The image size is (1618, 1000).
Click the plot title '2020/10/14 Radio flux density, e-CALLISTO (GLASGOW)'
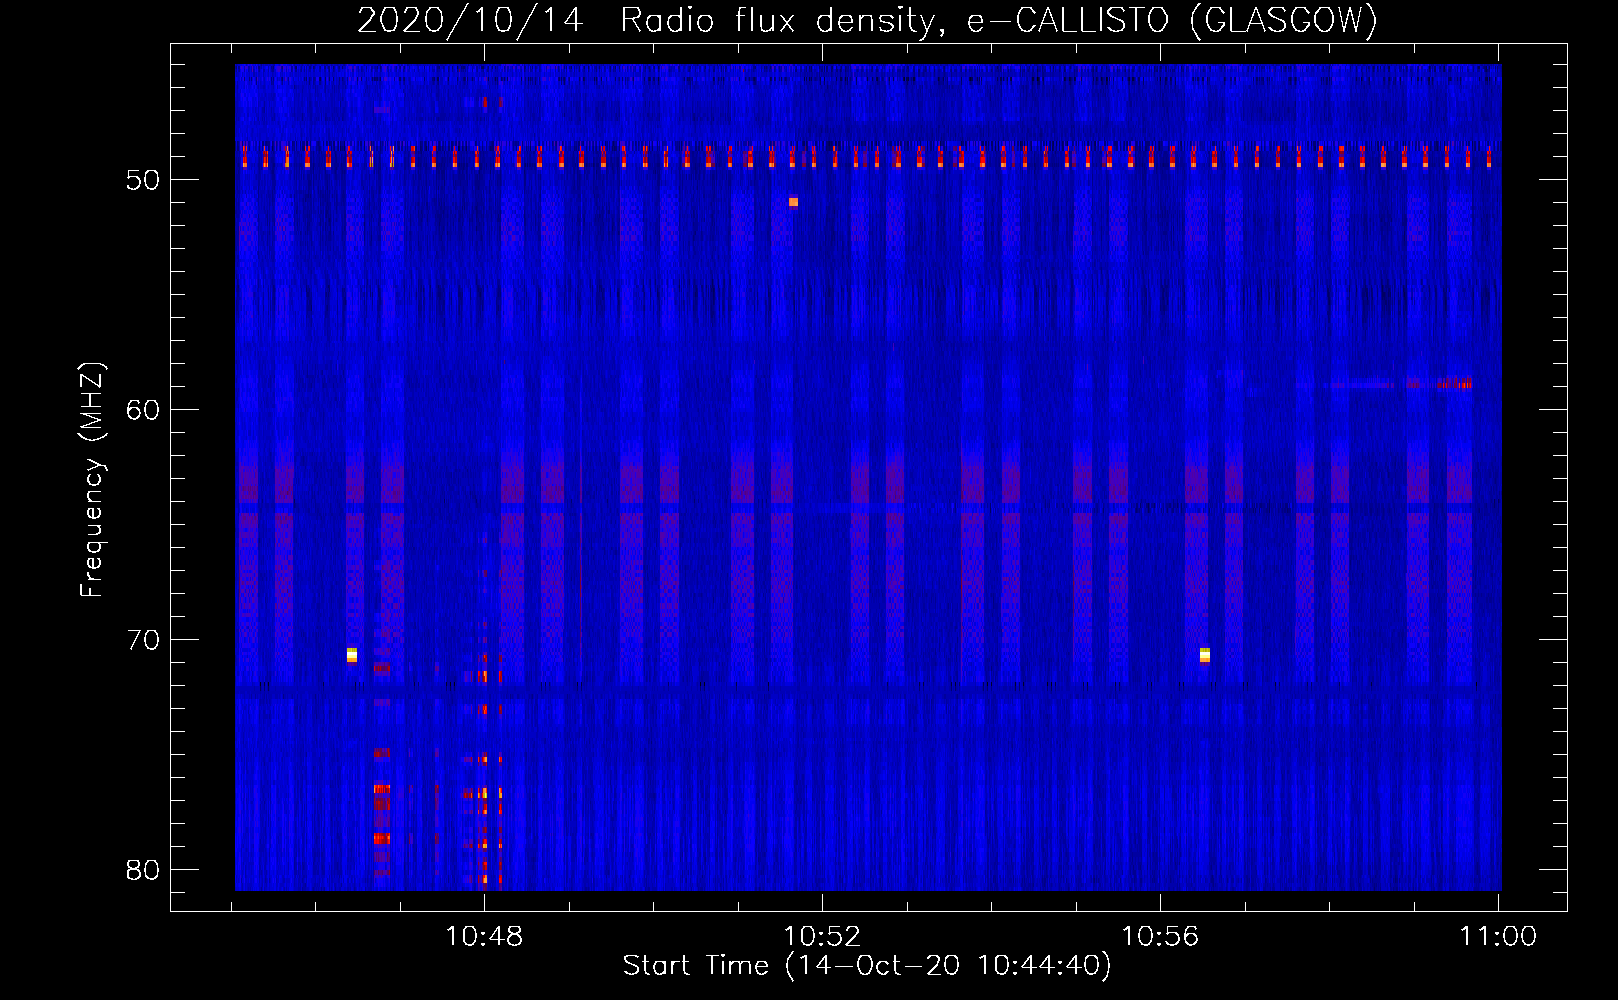tap(867, 20)
